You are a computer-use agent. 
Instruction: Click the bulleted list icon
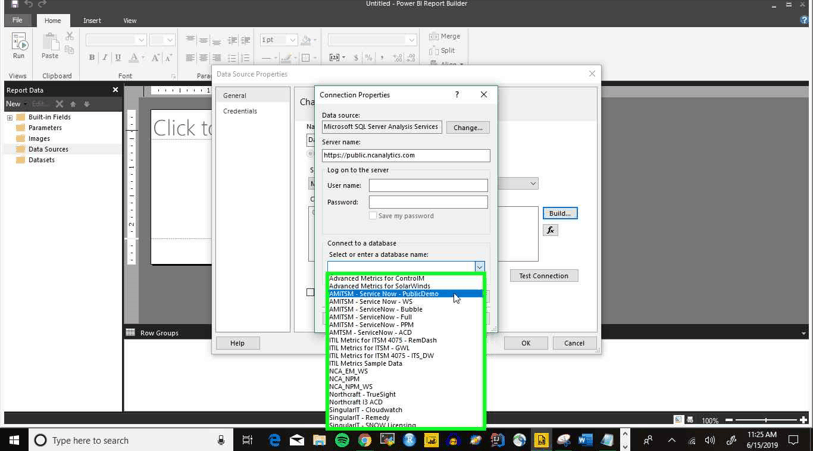(232, 58)
